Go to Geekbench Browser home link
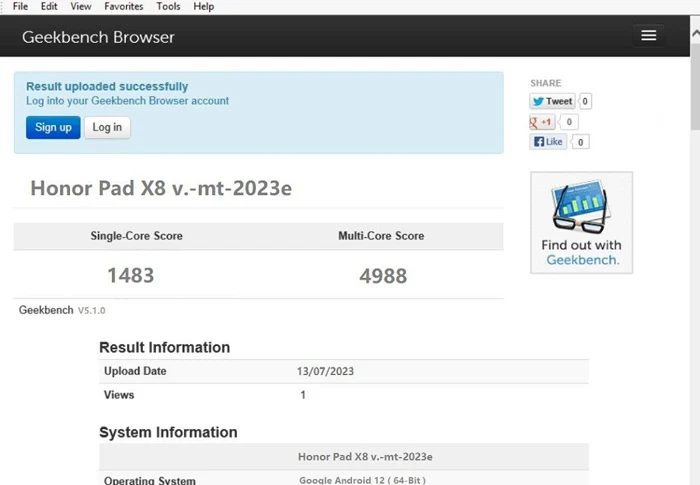 (x=98, y=37)
